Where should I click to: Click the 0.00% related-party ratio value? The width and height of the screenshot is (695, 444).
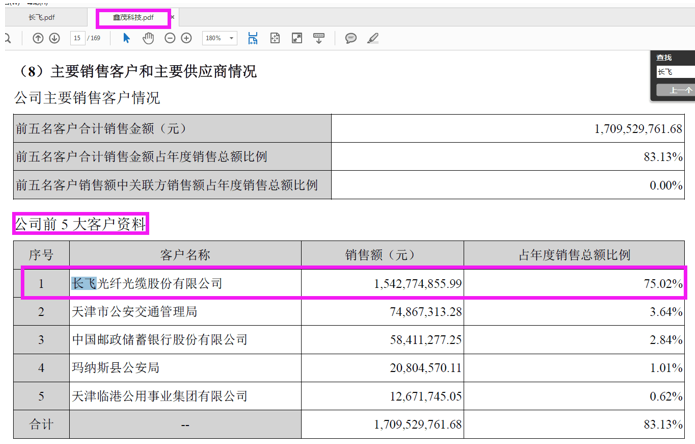click(666, 185)
